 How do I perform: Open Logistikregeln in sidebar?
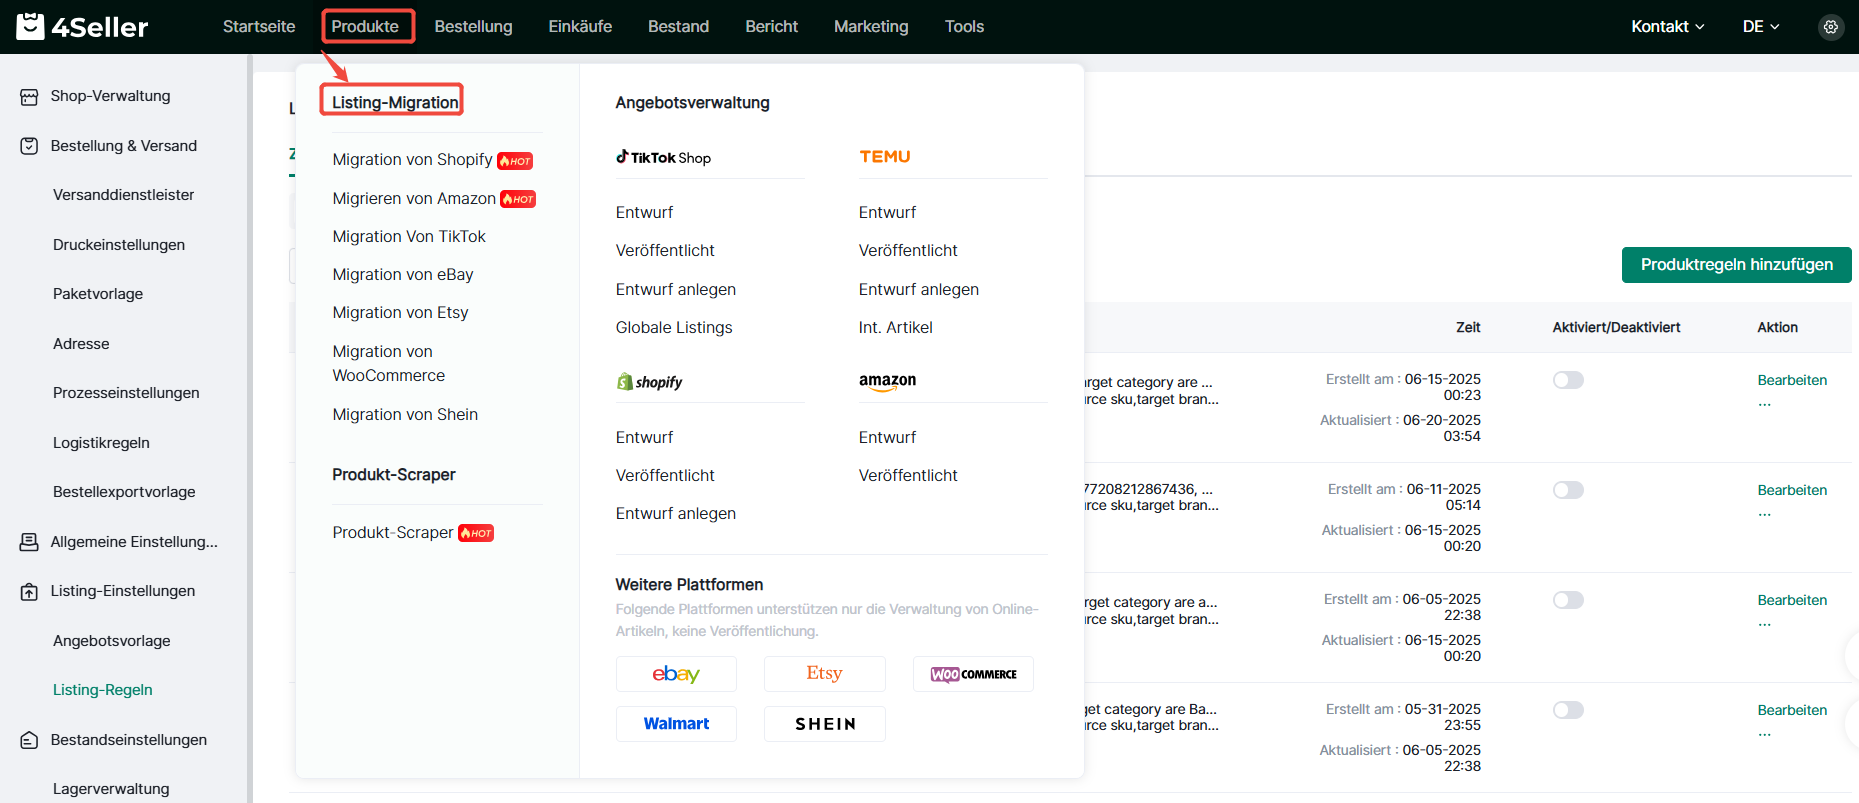point(101,443)
